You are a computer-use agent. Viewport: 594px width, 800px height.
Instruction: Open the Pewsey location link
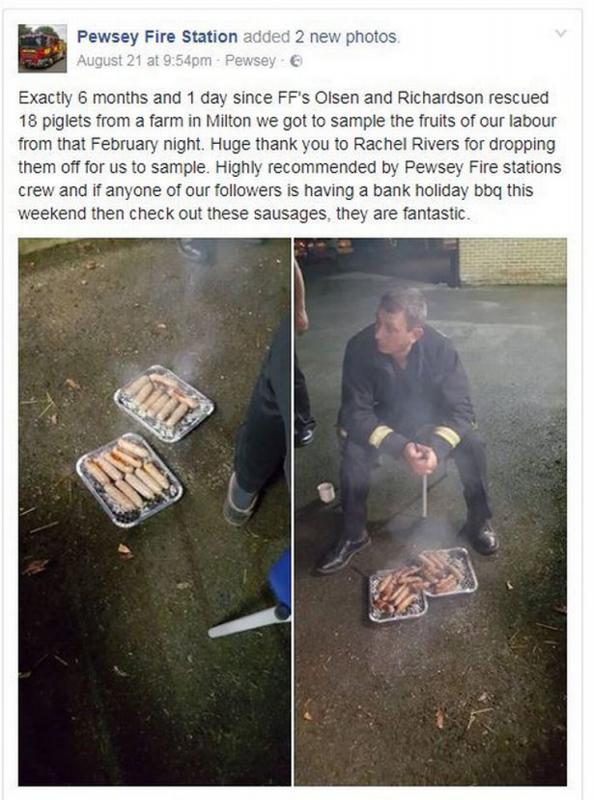(x=250, y=61)
